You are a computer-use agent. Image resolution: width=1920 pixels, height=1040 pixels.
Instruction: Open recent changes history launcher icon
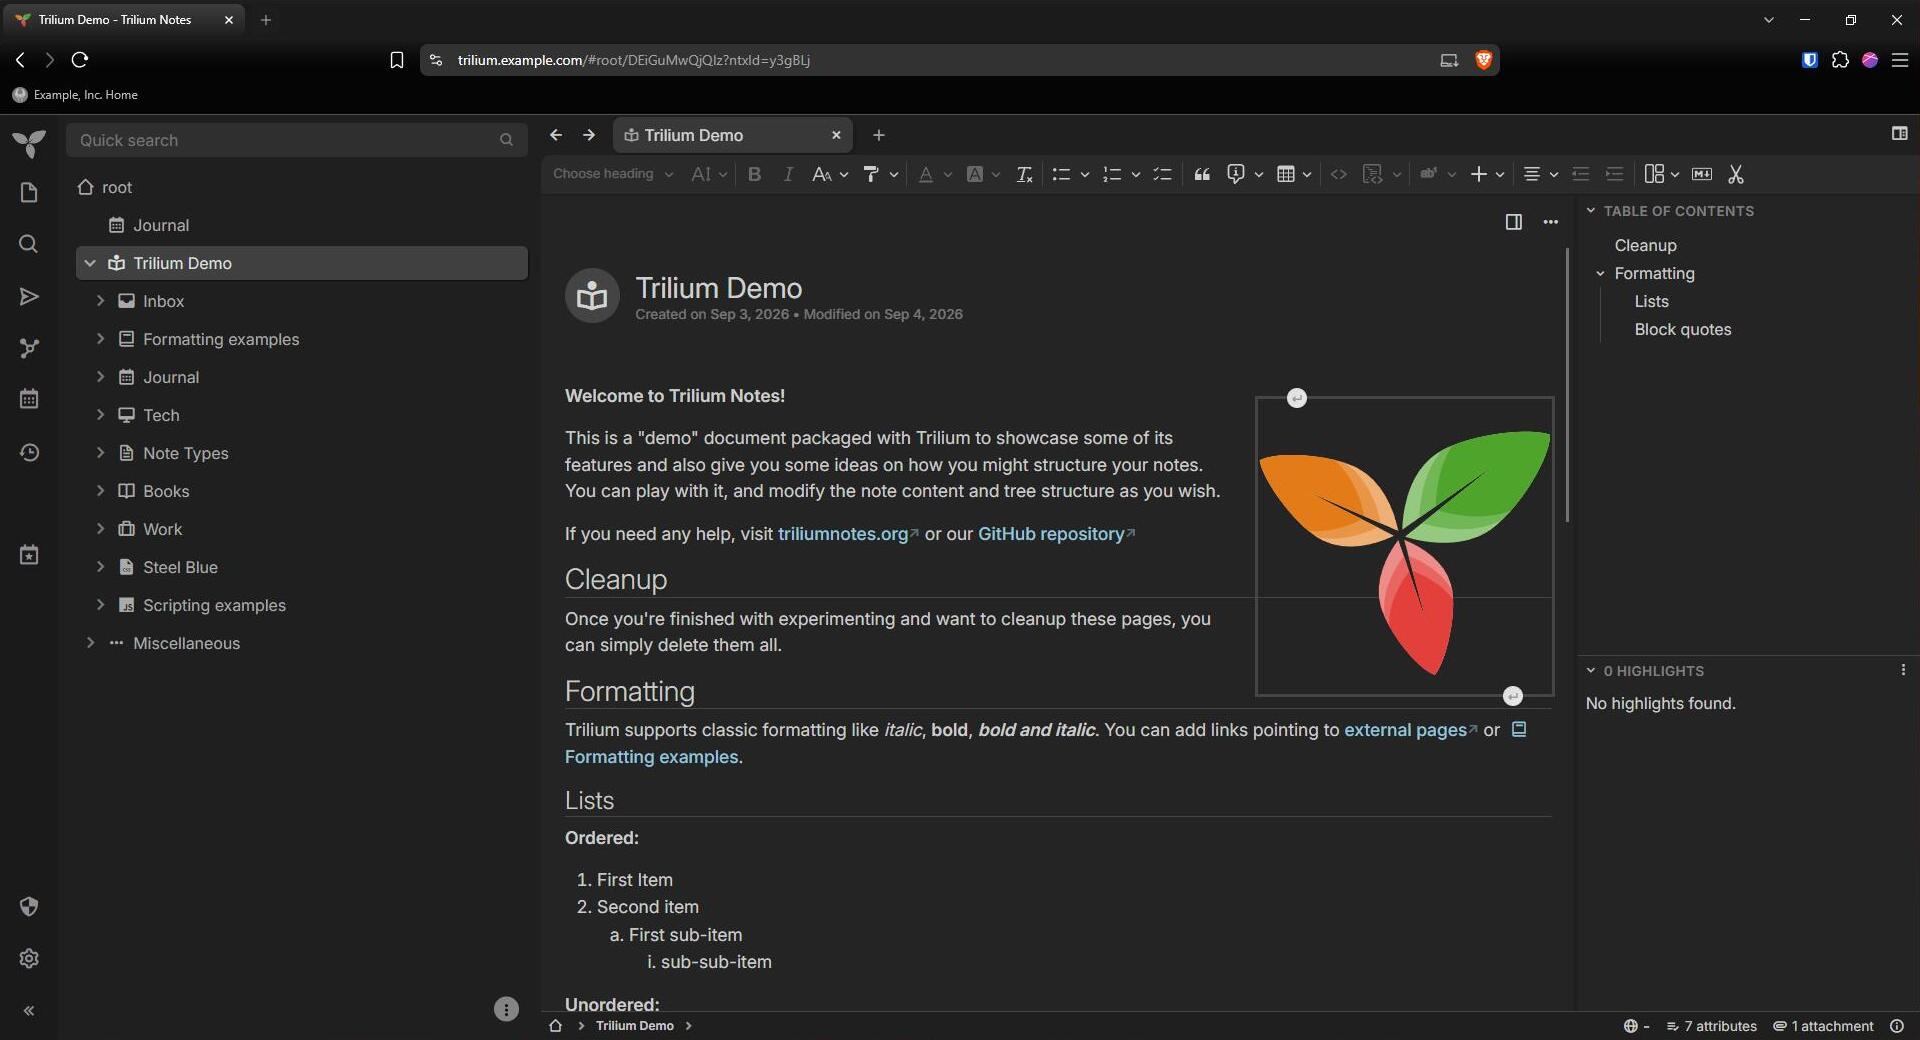29,453
